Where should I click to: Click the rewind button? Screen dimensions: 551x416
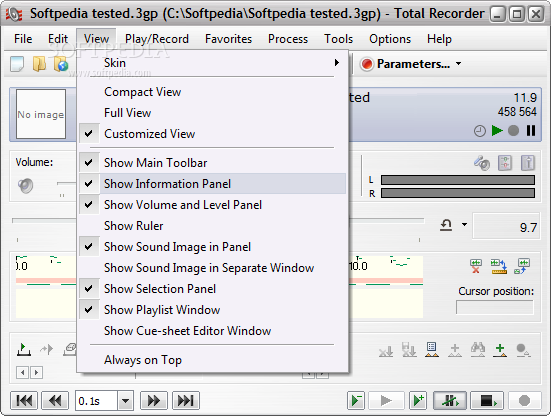(55, 401)
